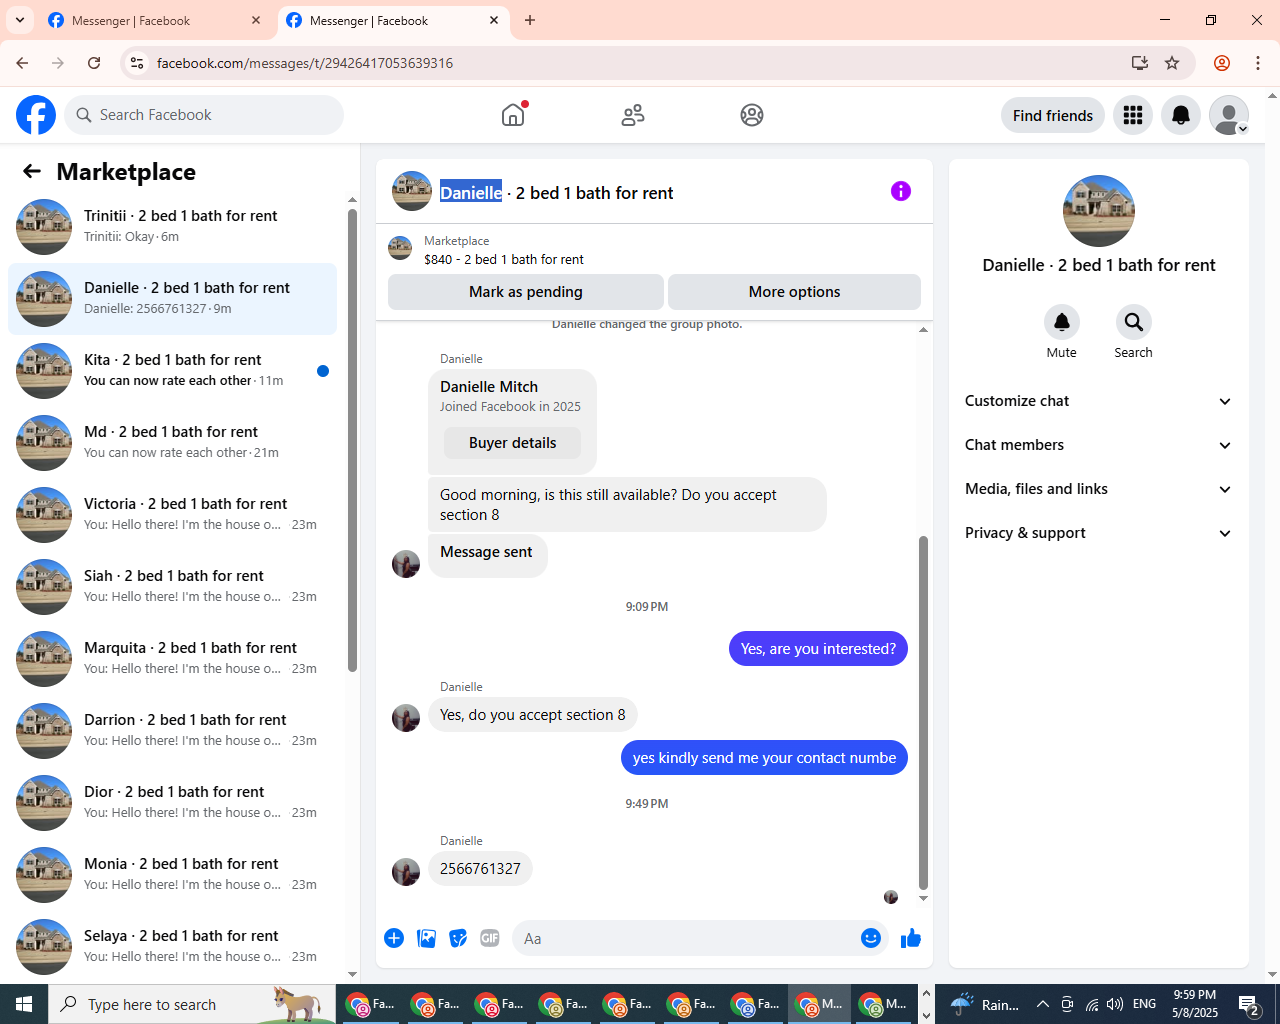Open the notifications bell in header
The height and width of the screenshot is (1024, 1280).
[1181, 115]
